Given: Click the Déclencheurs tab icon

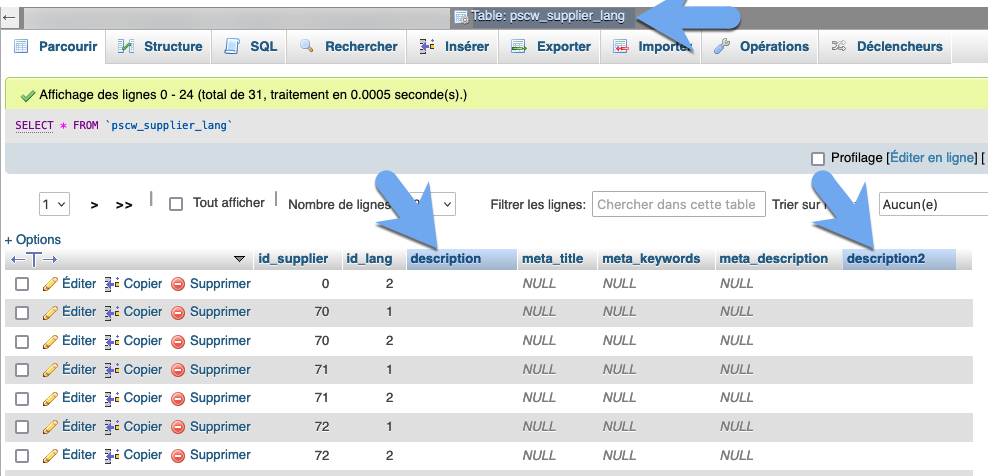Looking at the screenshot, I should point(838,47).
